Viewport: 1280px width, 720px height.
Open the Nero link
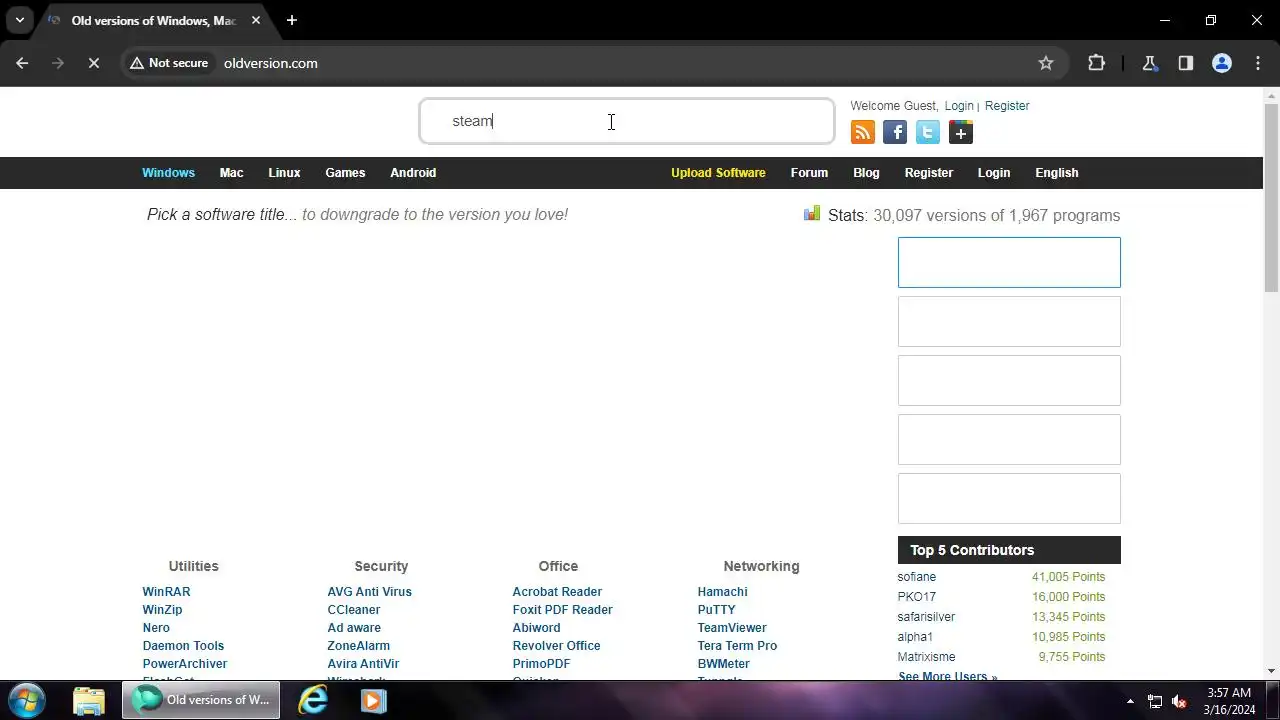point(156,628)
